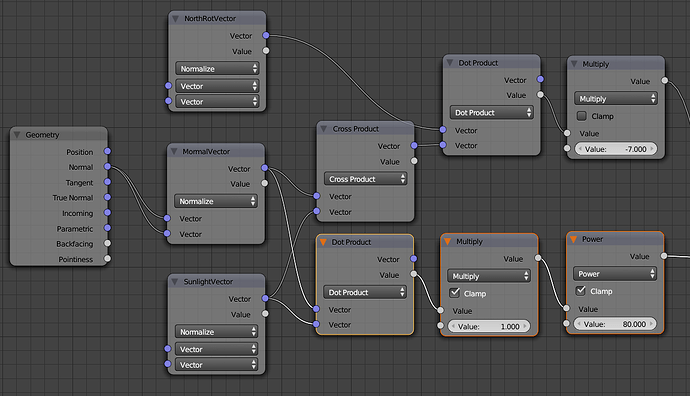Click Geometry Position output socket
This screenshot has height=396, width=690.
107,151
